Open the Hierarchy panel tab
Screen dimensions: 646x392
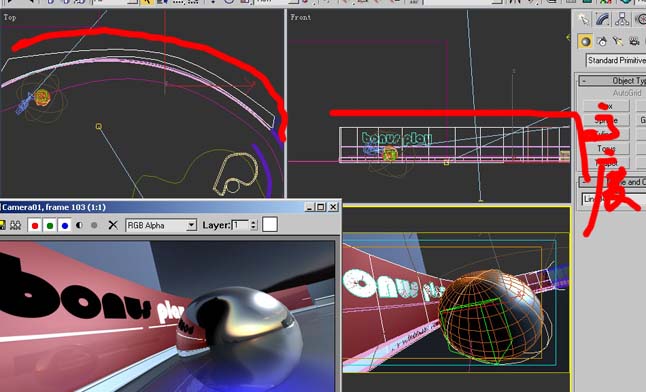click(622, 20)
